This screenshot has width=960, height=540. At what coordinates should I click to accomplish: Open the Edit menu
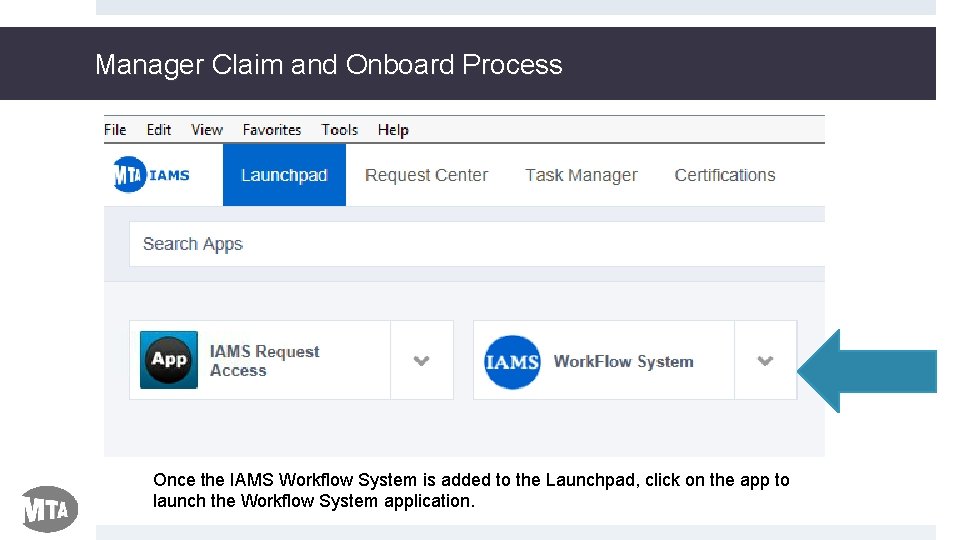(159, 130)
